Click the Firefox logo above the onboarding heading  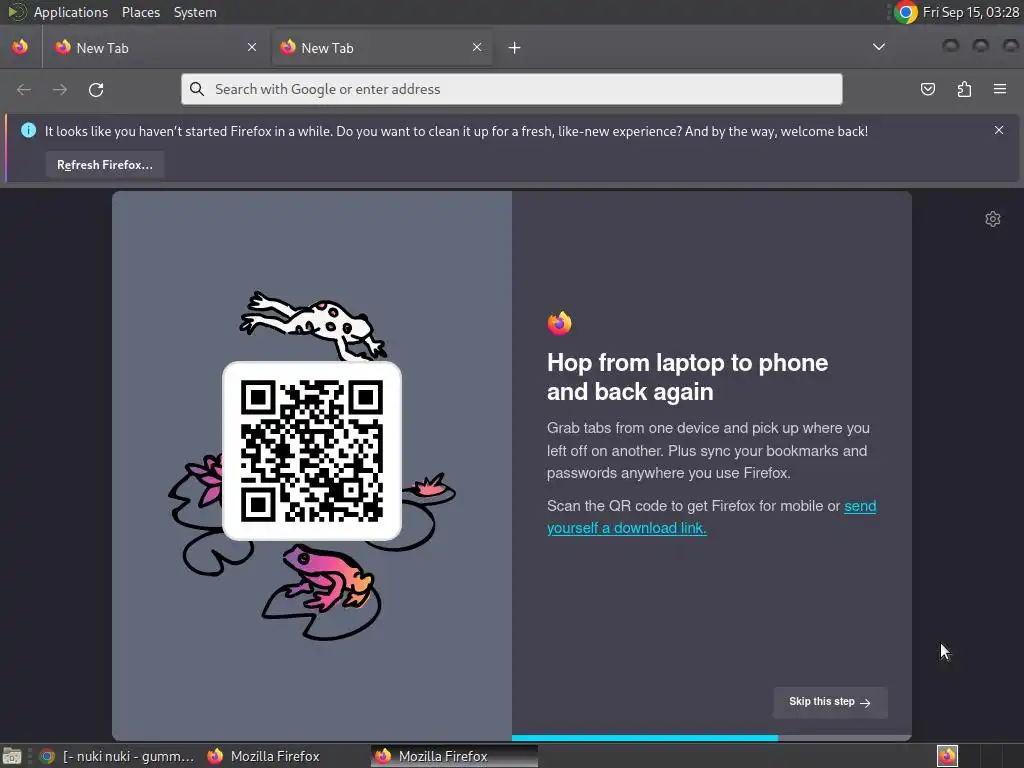[x=560, y=323]
